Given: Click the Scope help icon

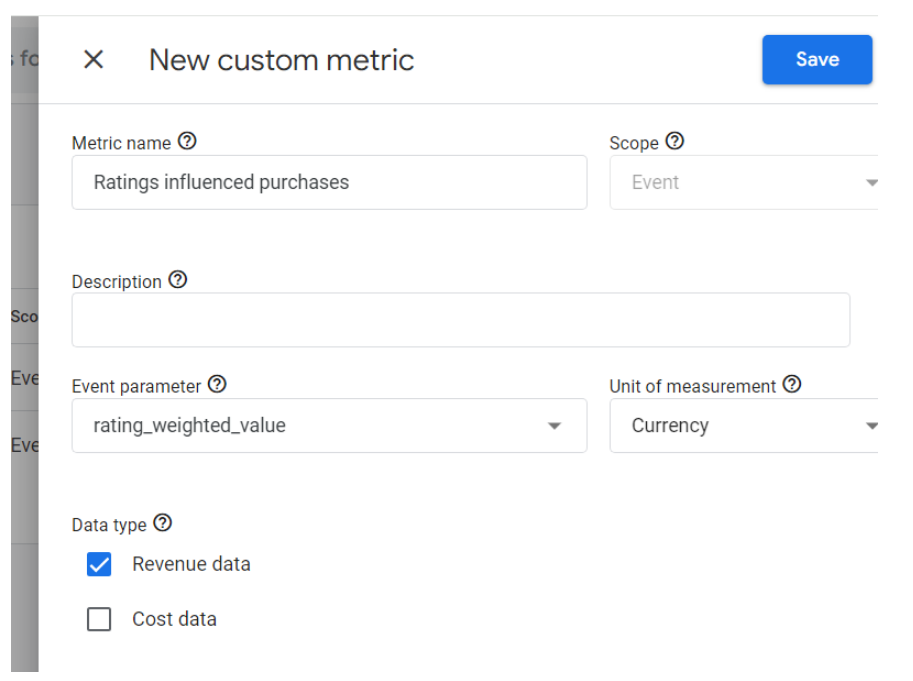Looking at the screenshot, I should 675,141.
